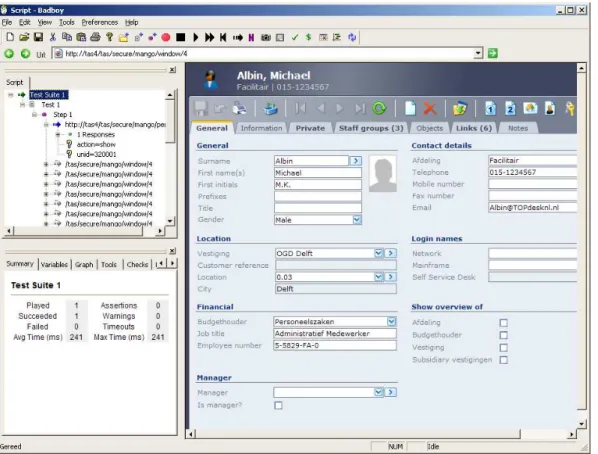Viewport: 598px width, 454px height.
Task: Stop playback with the black square icon
Action: pos(180,37)
